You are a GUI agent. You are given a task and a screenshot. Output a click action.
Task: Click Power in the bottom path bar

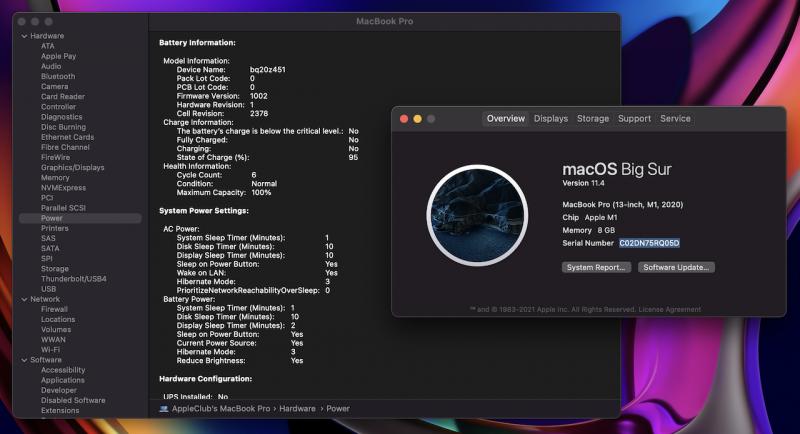pyautogui.click(x=338, y=409)
